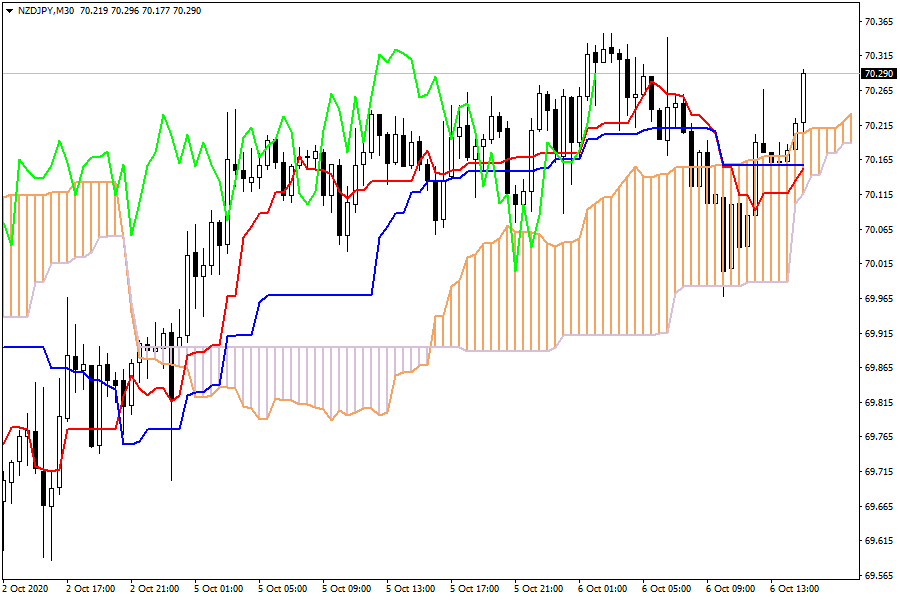This screenshot has width=900, height=600.
Task: Select the '5 Oct 21:00' time label
Action: [x=539, y=589]
